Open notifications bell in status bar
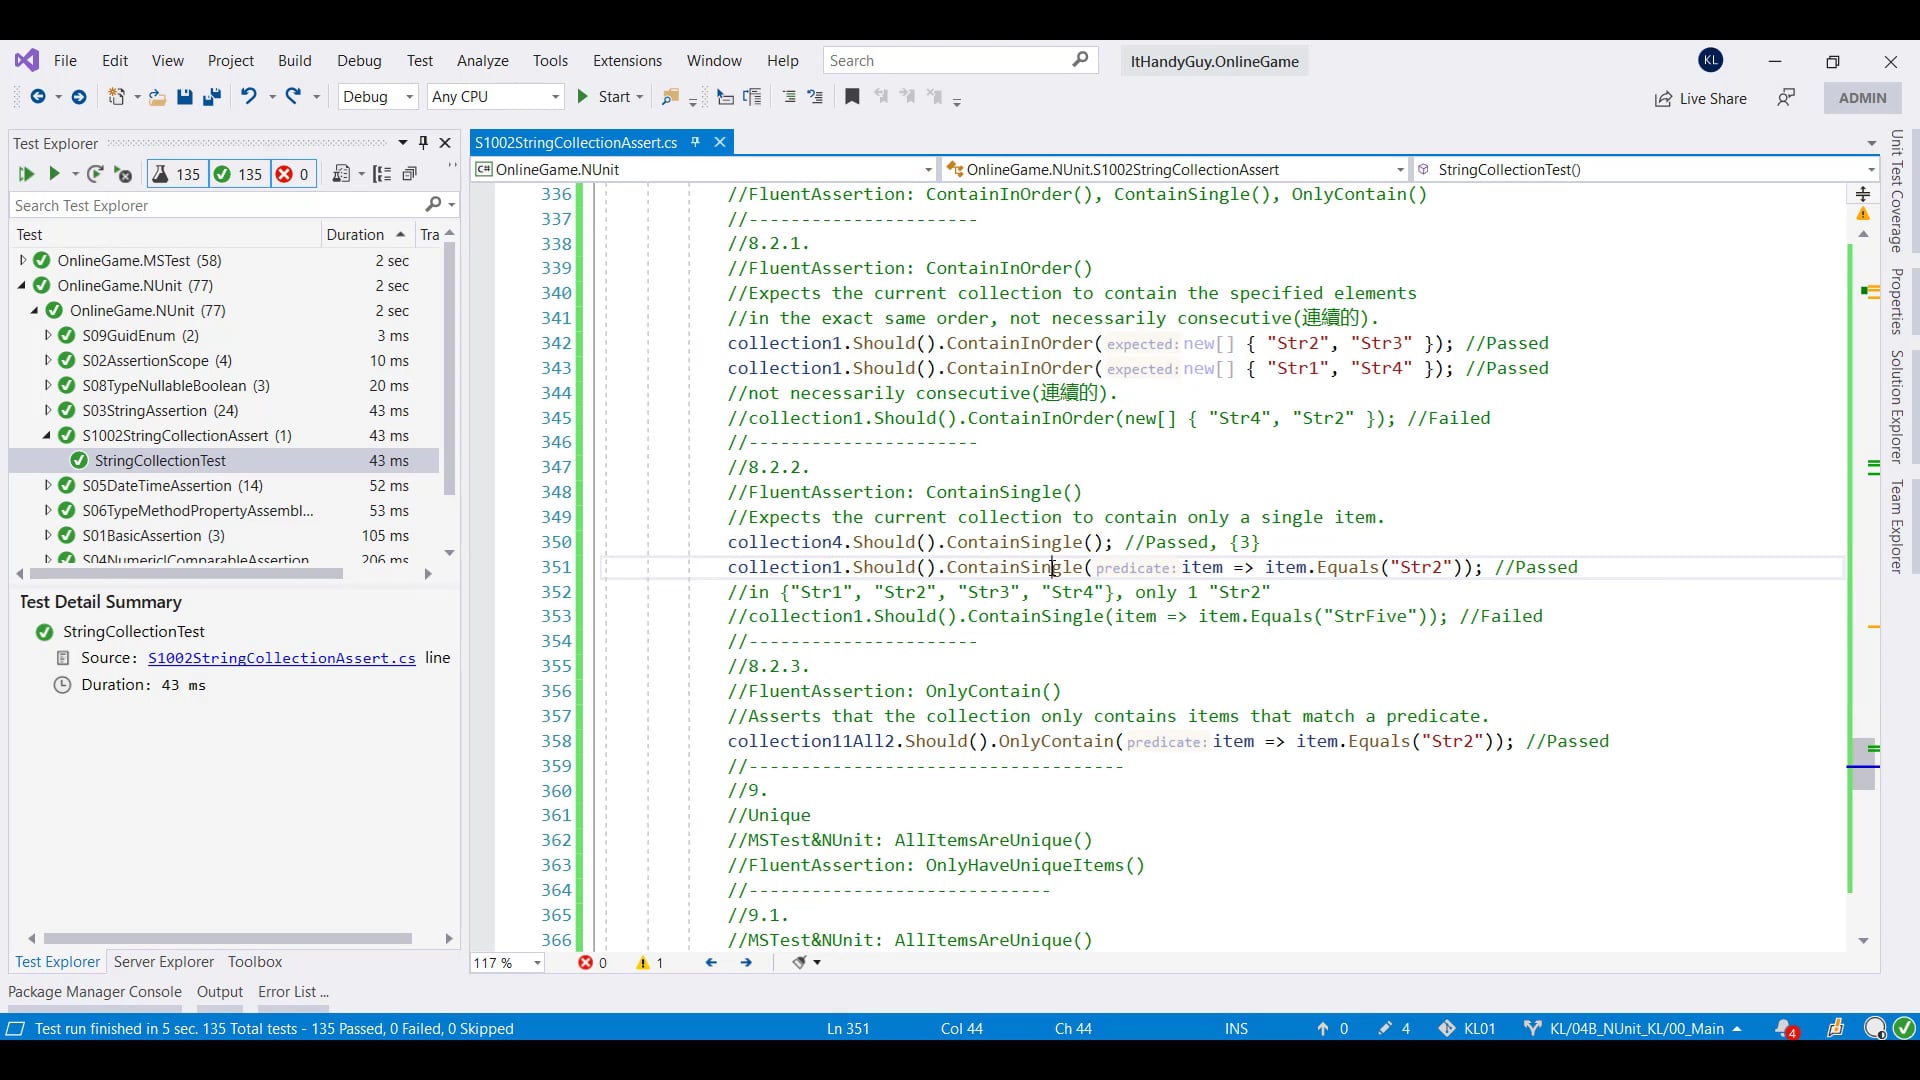This screenshot has width=1920, height=1080. tap(1787, 1028)
